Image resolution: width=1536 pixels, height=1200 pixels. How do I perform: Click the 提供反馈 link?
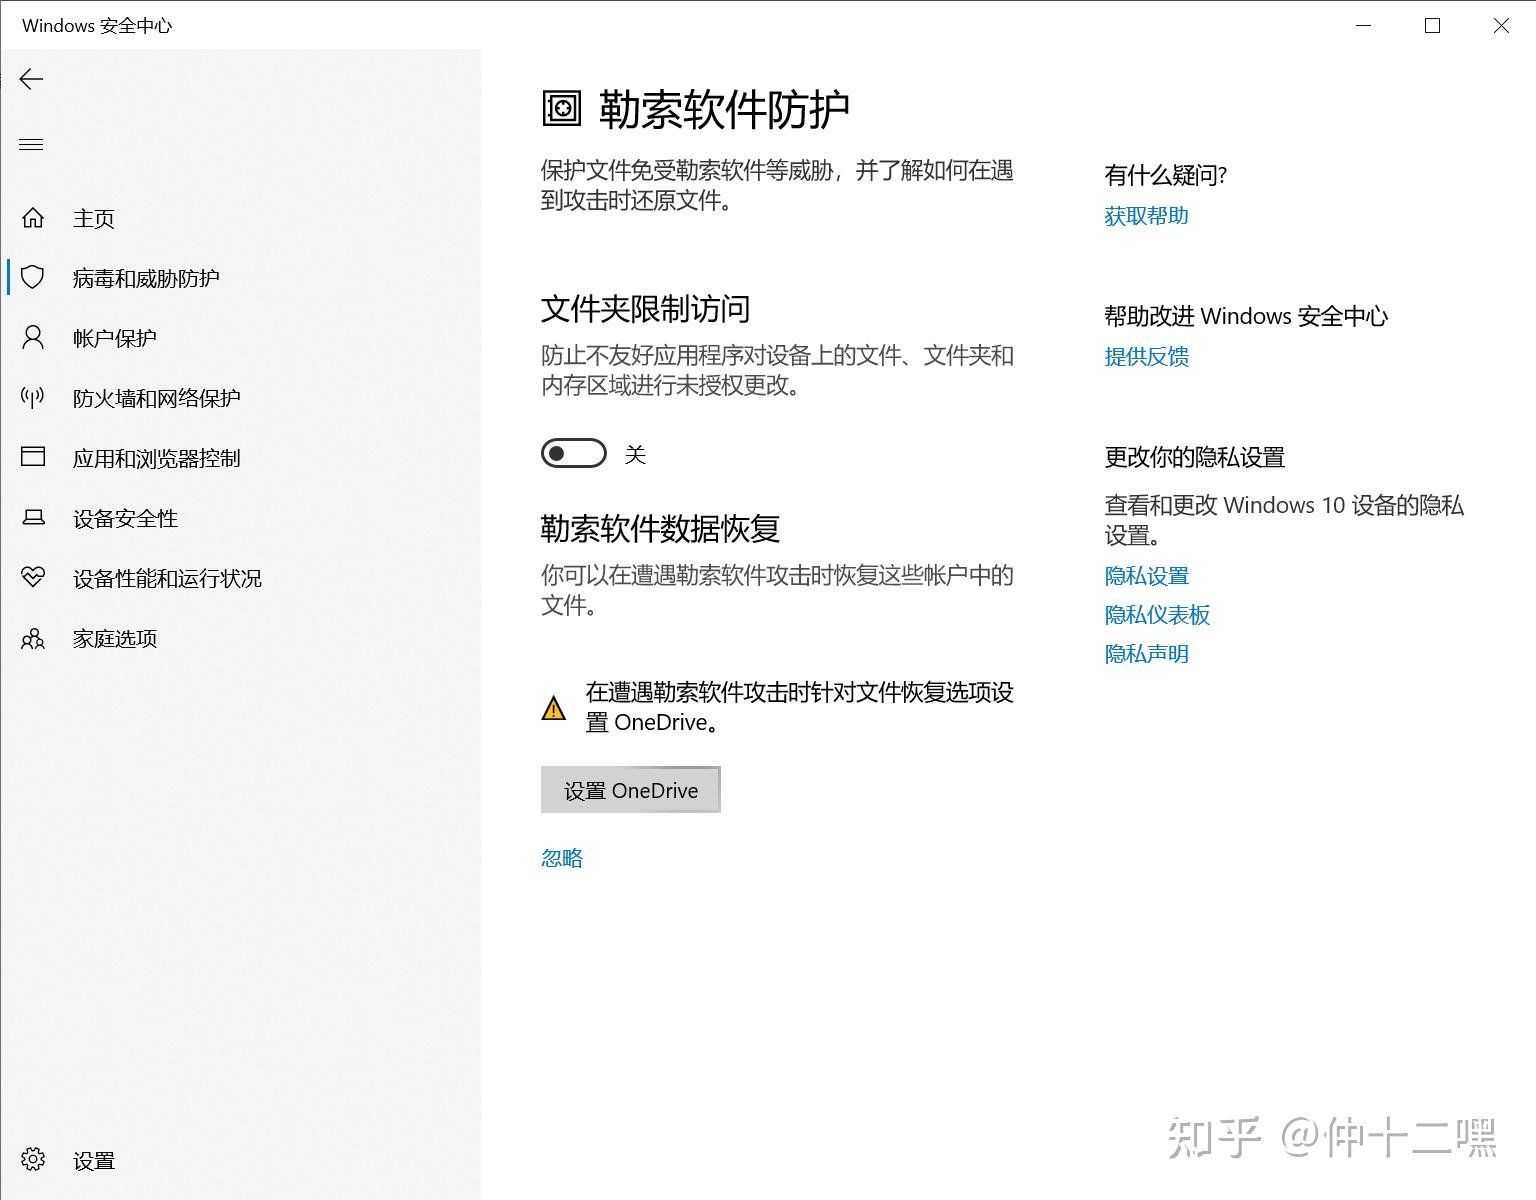pos(1146,357)
